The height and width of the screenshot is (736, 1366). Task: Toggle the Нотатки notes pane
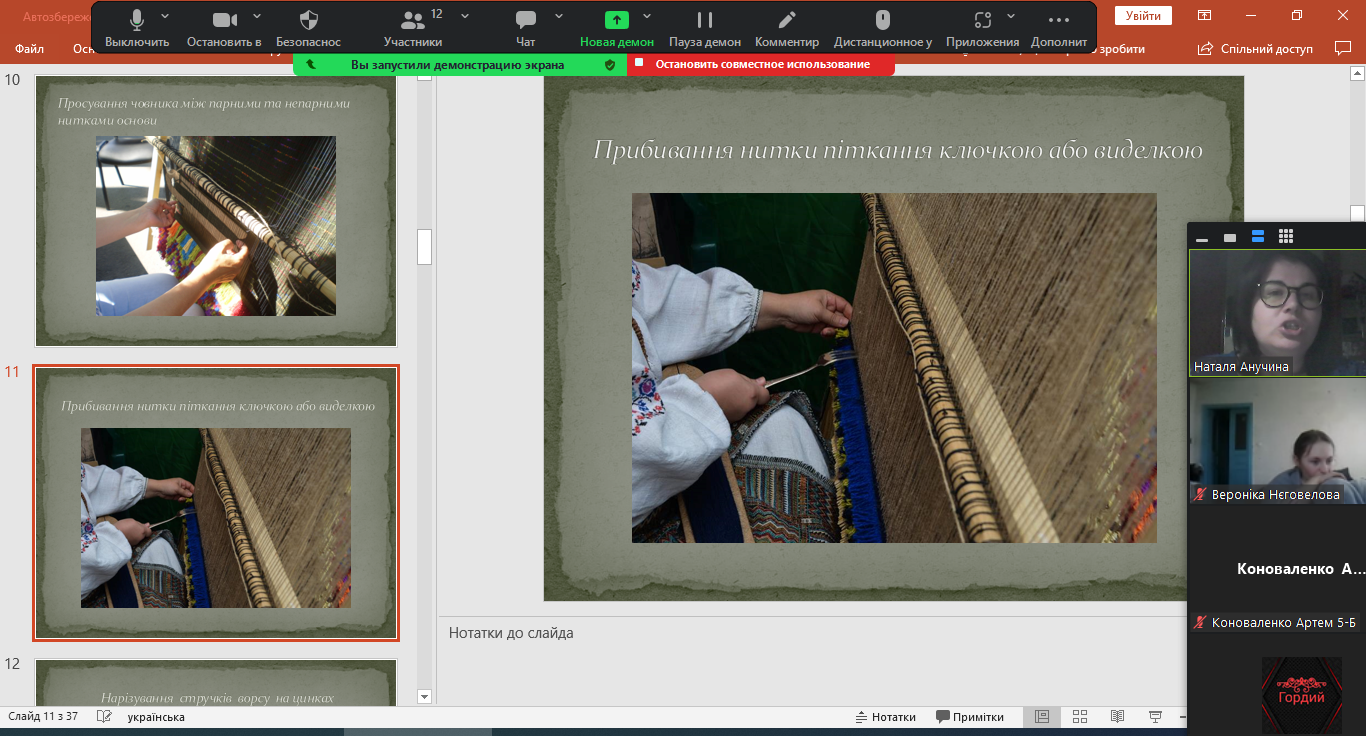coord(886,717)
